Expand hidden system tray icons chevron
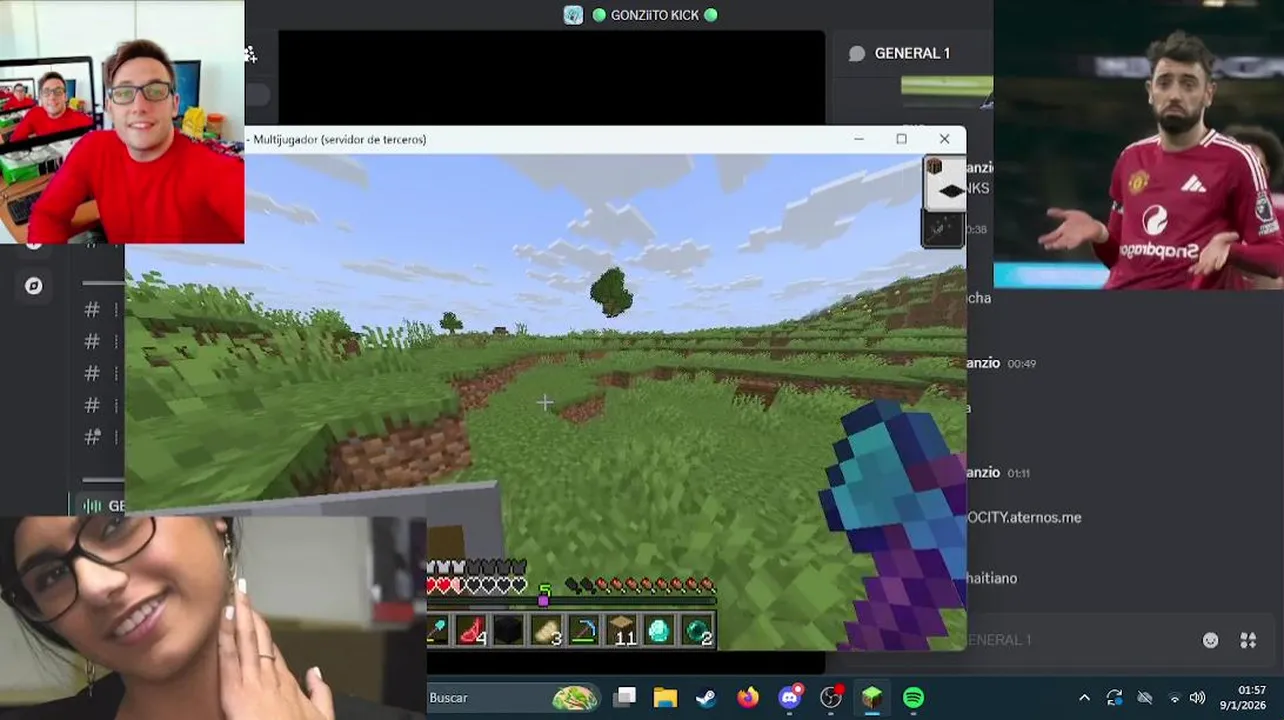 1084,697
